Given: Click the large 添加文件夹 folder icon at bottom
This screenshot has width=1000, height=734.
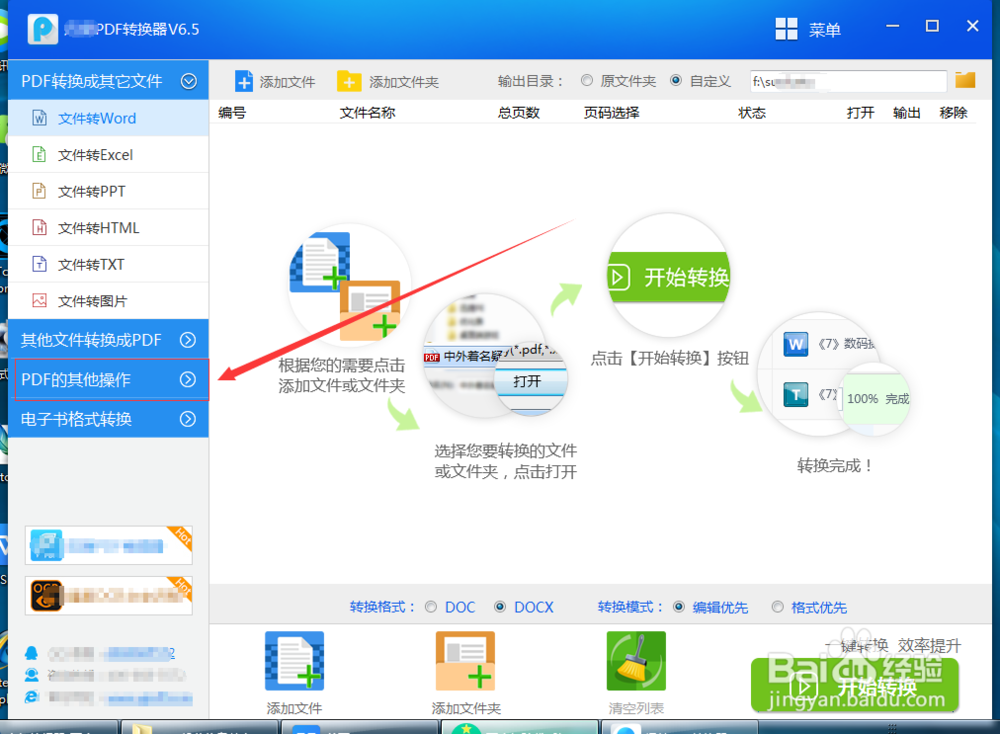Looking at the screenshot, I should 466,661.
